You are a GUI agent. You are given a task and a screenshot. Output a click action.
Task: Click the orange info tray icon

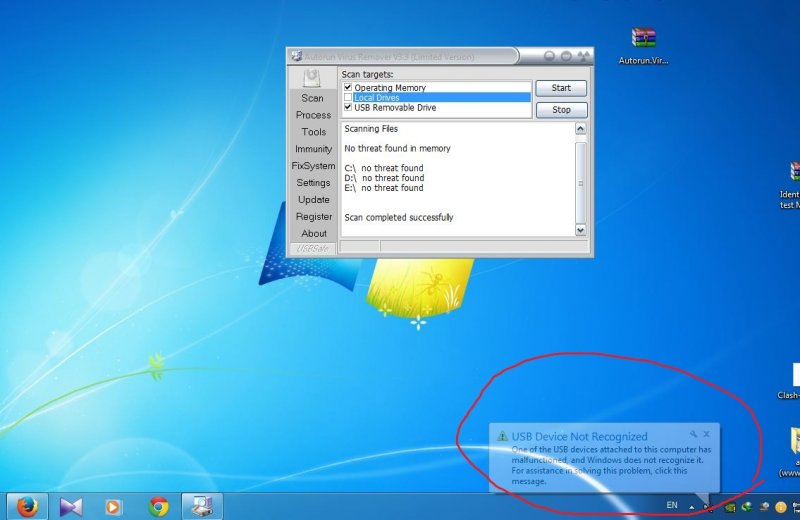click(x=781, y=507)
